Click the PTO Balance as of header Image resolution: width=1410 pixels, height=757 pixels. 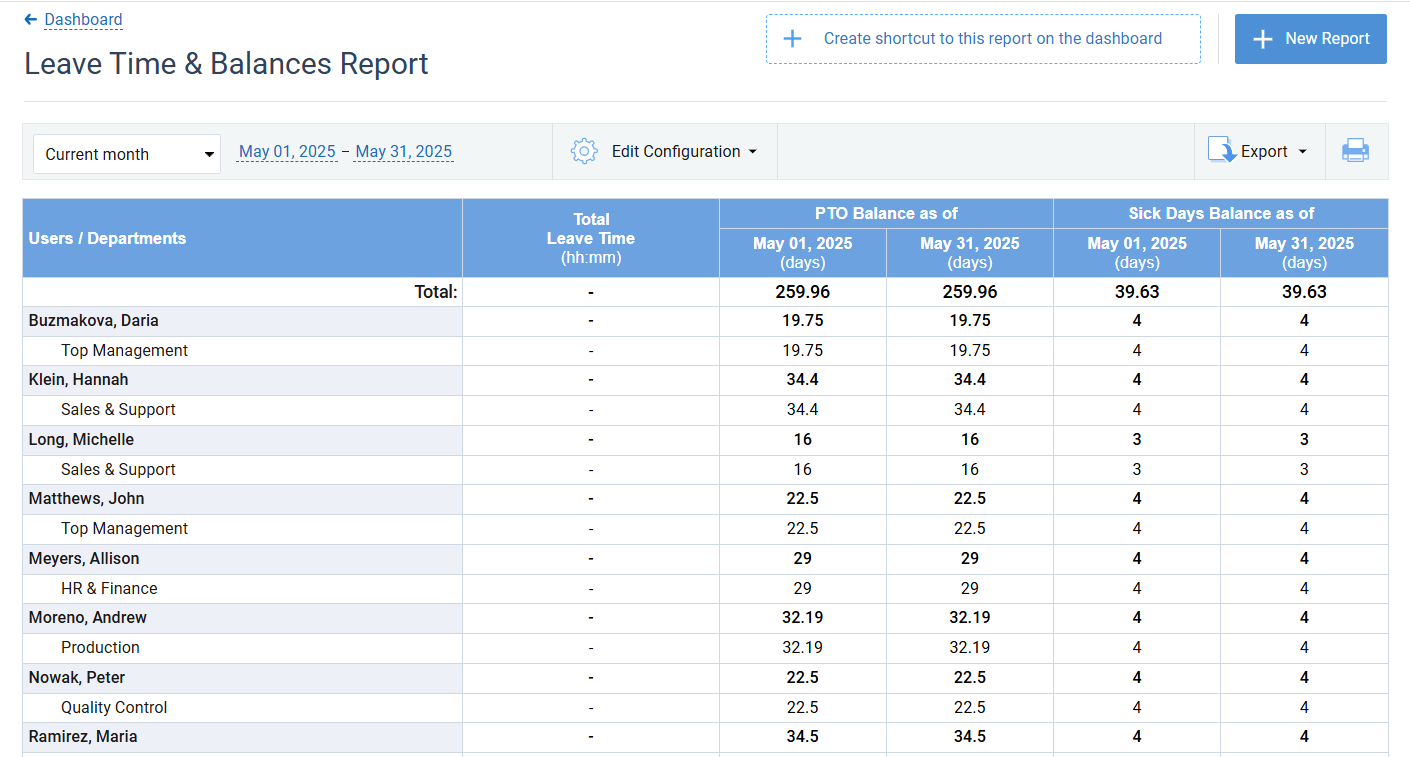(886, 213)
